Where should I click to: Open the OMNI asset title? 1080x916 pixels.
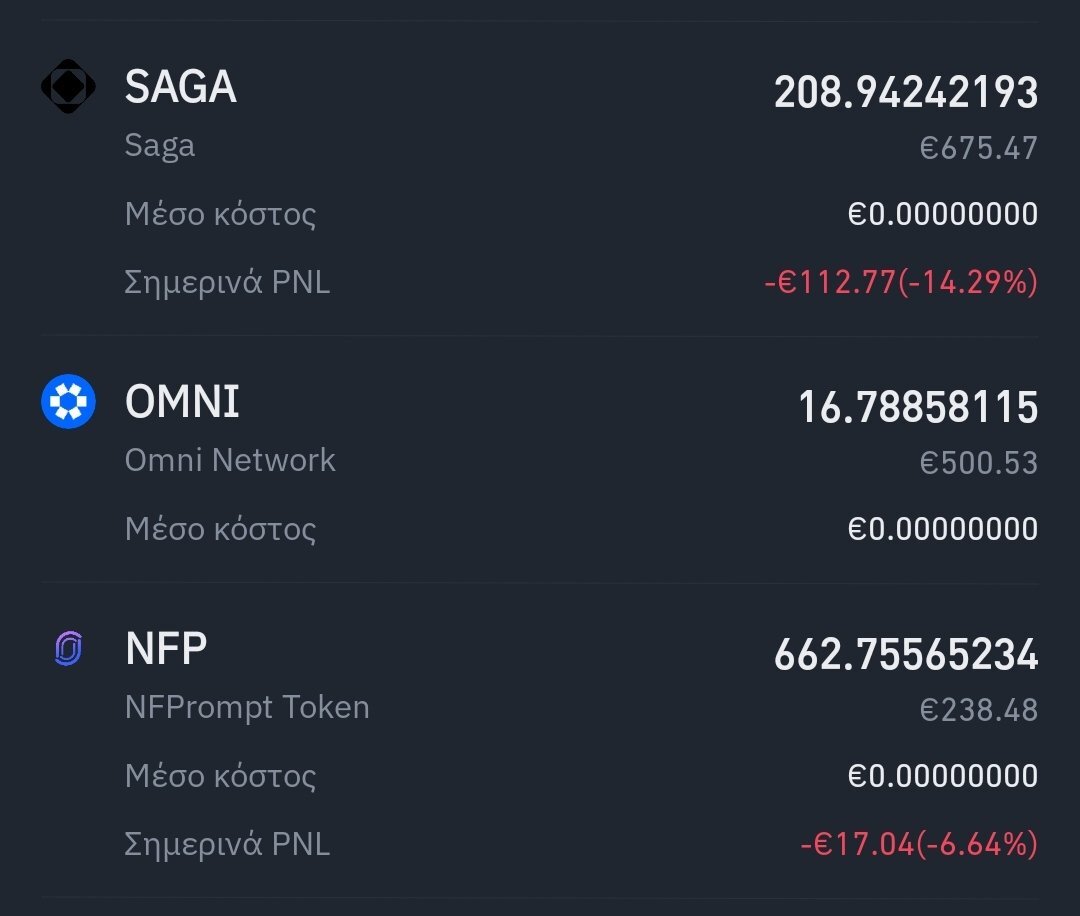click(182, 402)
